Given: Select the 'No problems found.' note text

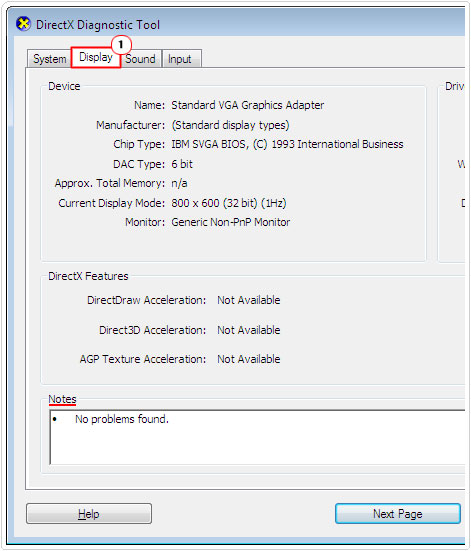Looking at the screenshot, I should point(122,419).
